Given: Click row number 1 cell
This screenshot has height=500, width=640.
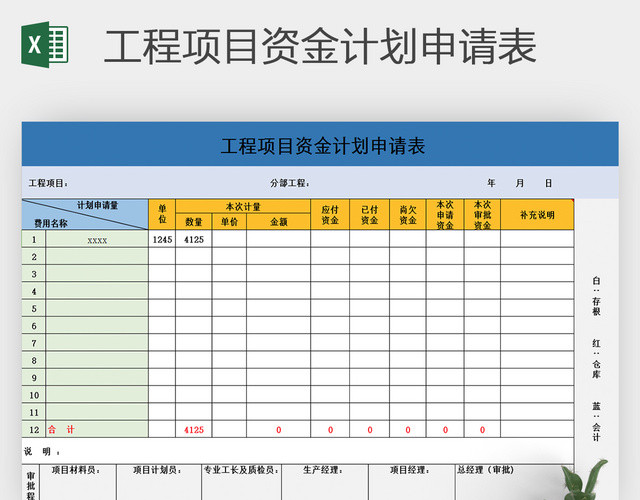Looking at the screenshot, I should [x=34, y=240].
